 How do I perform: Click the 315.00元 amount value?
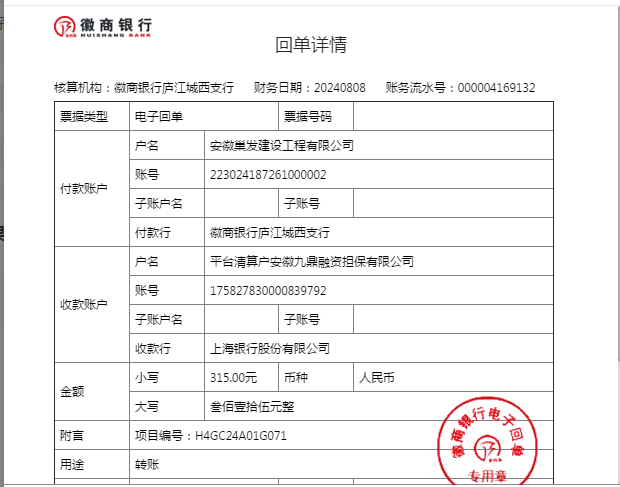tap(234, 378)
